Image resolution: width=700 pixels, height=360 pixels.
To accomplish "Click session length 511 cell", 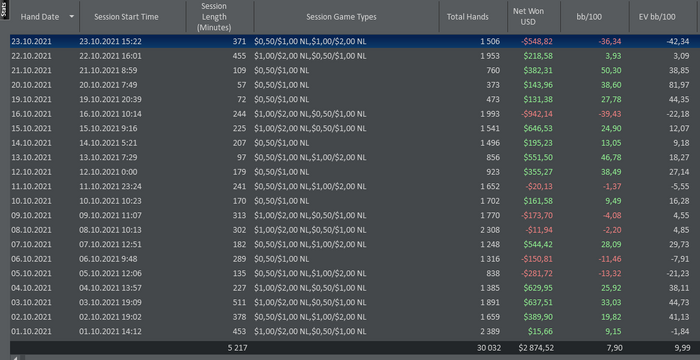I will tap(239, 303).
